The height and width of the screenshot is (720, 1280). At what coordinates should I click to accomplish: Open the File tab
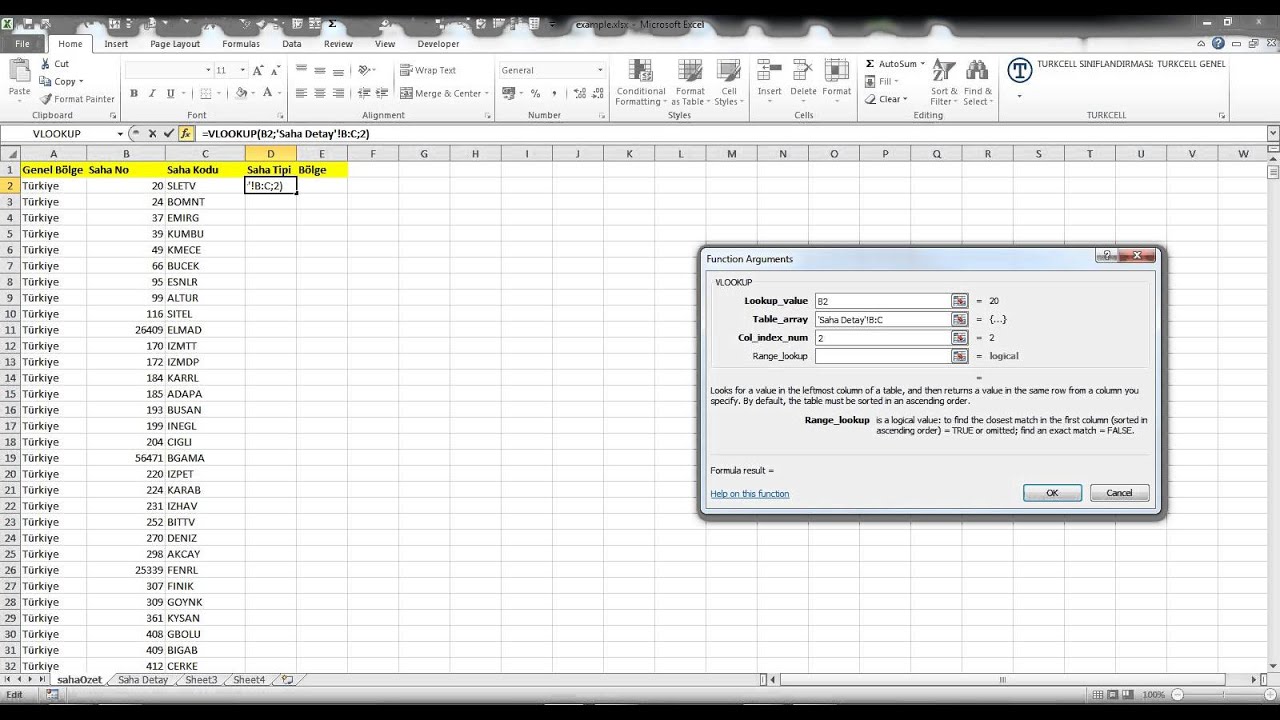point(22,44)
